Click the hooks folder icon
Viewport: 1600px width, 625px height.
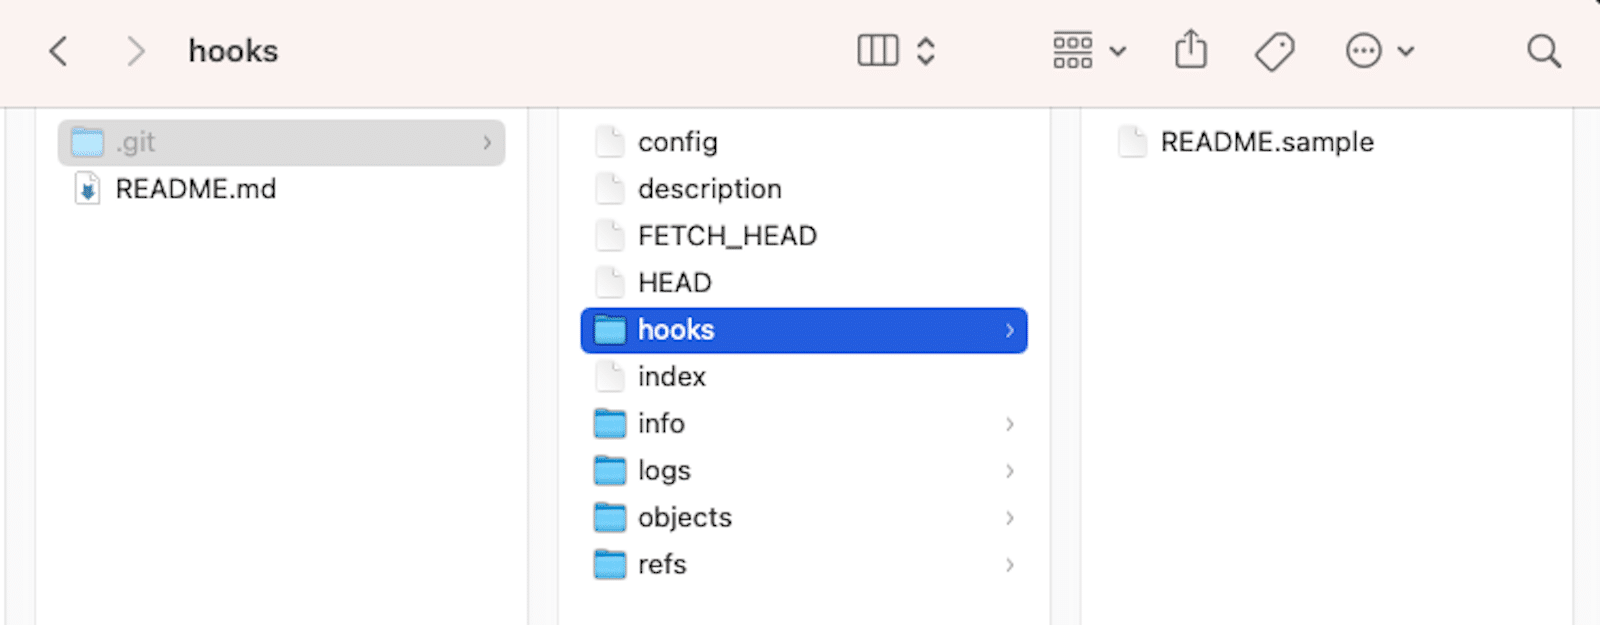pos(608,329)
